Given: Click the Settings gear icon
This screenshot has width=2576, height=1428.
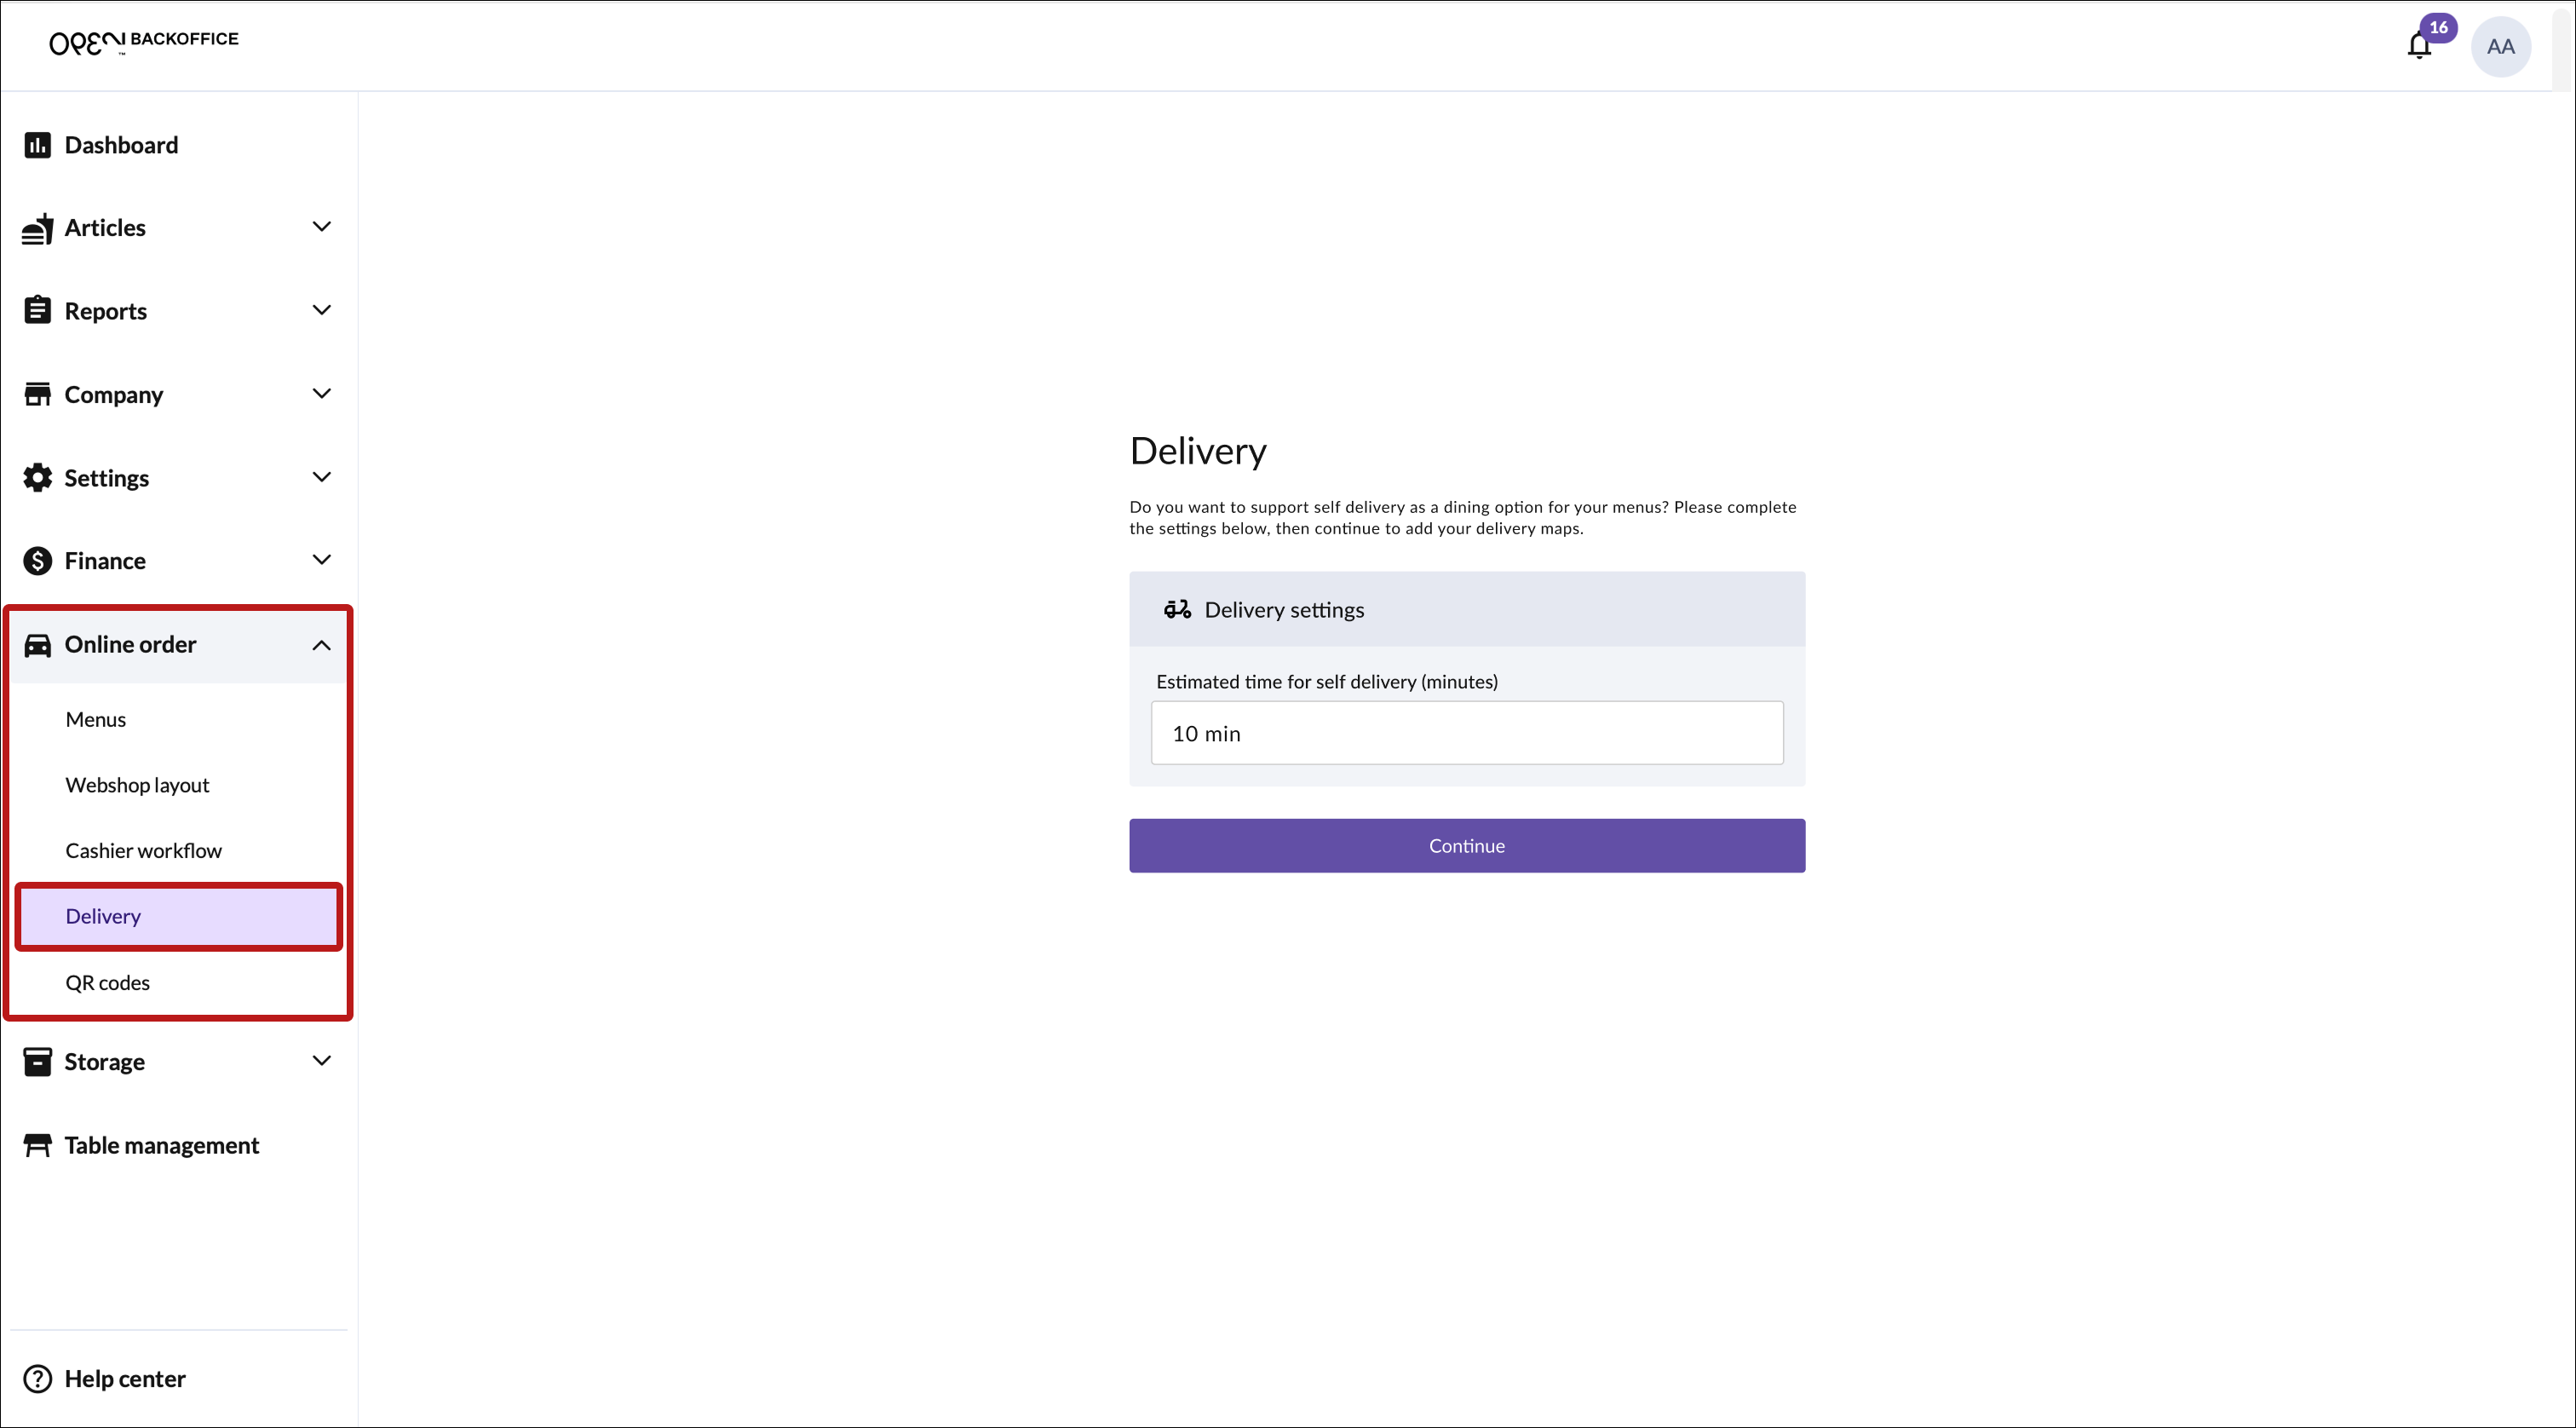Looking at the screenshot, I should coord(37,478).
